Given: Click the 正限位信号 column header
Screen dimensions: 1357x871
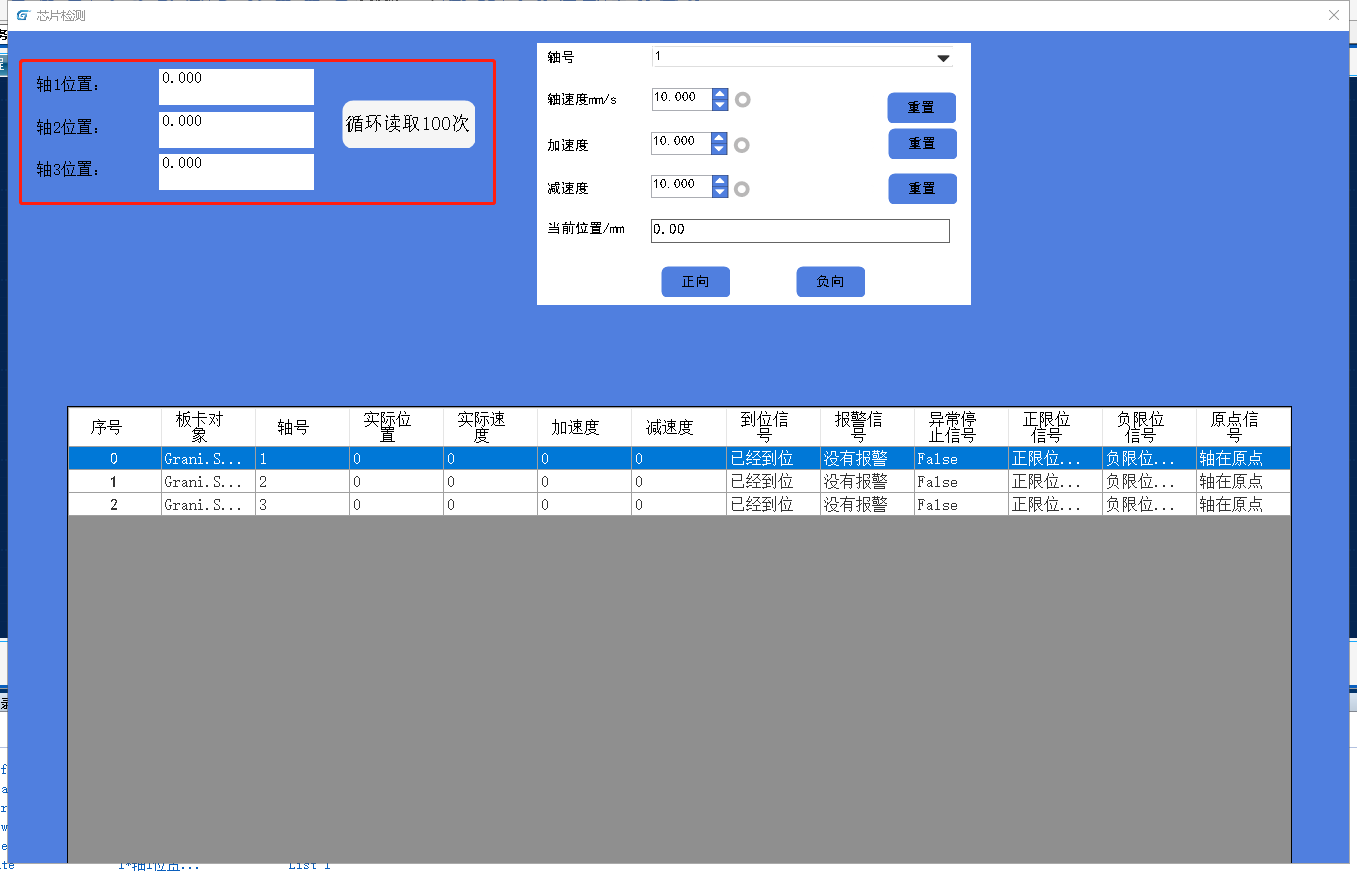Looking at the screenshot, I should (x=1055, y=427).
